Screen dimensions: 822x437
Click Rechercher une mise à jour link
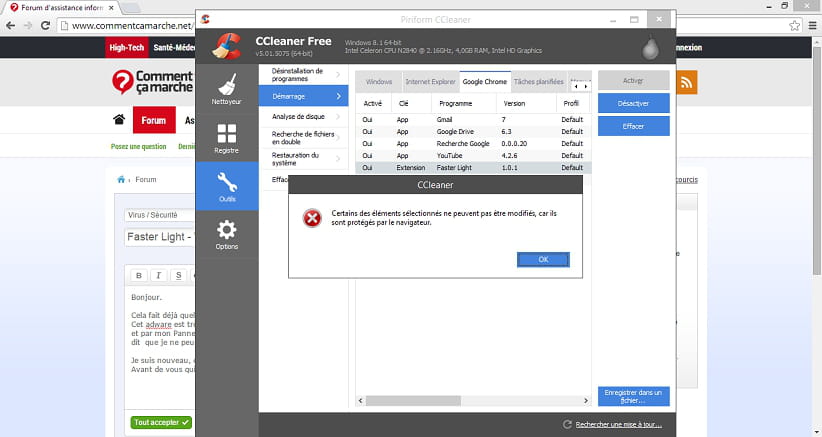click(x=619, y=424)
